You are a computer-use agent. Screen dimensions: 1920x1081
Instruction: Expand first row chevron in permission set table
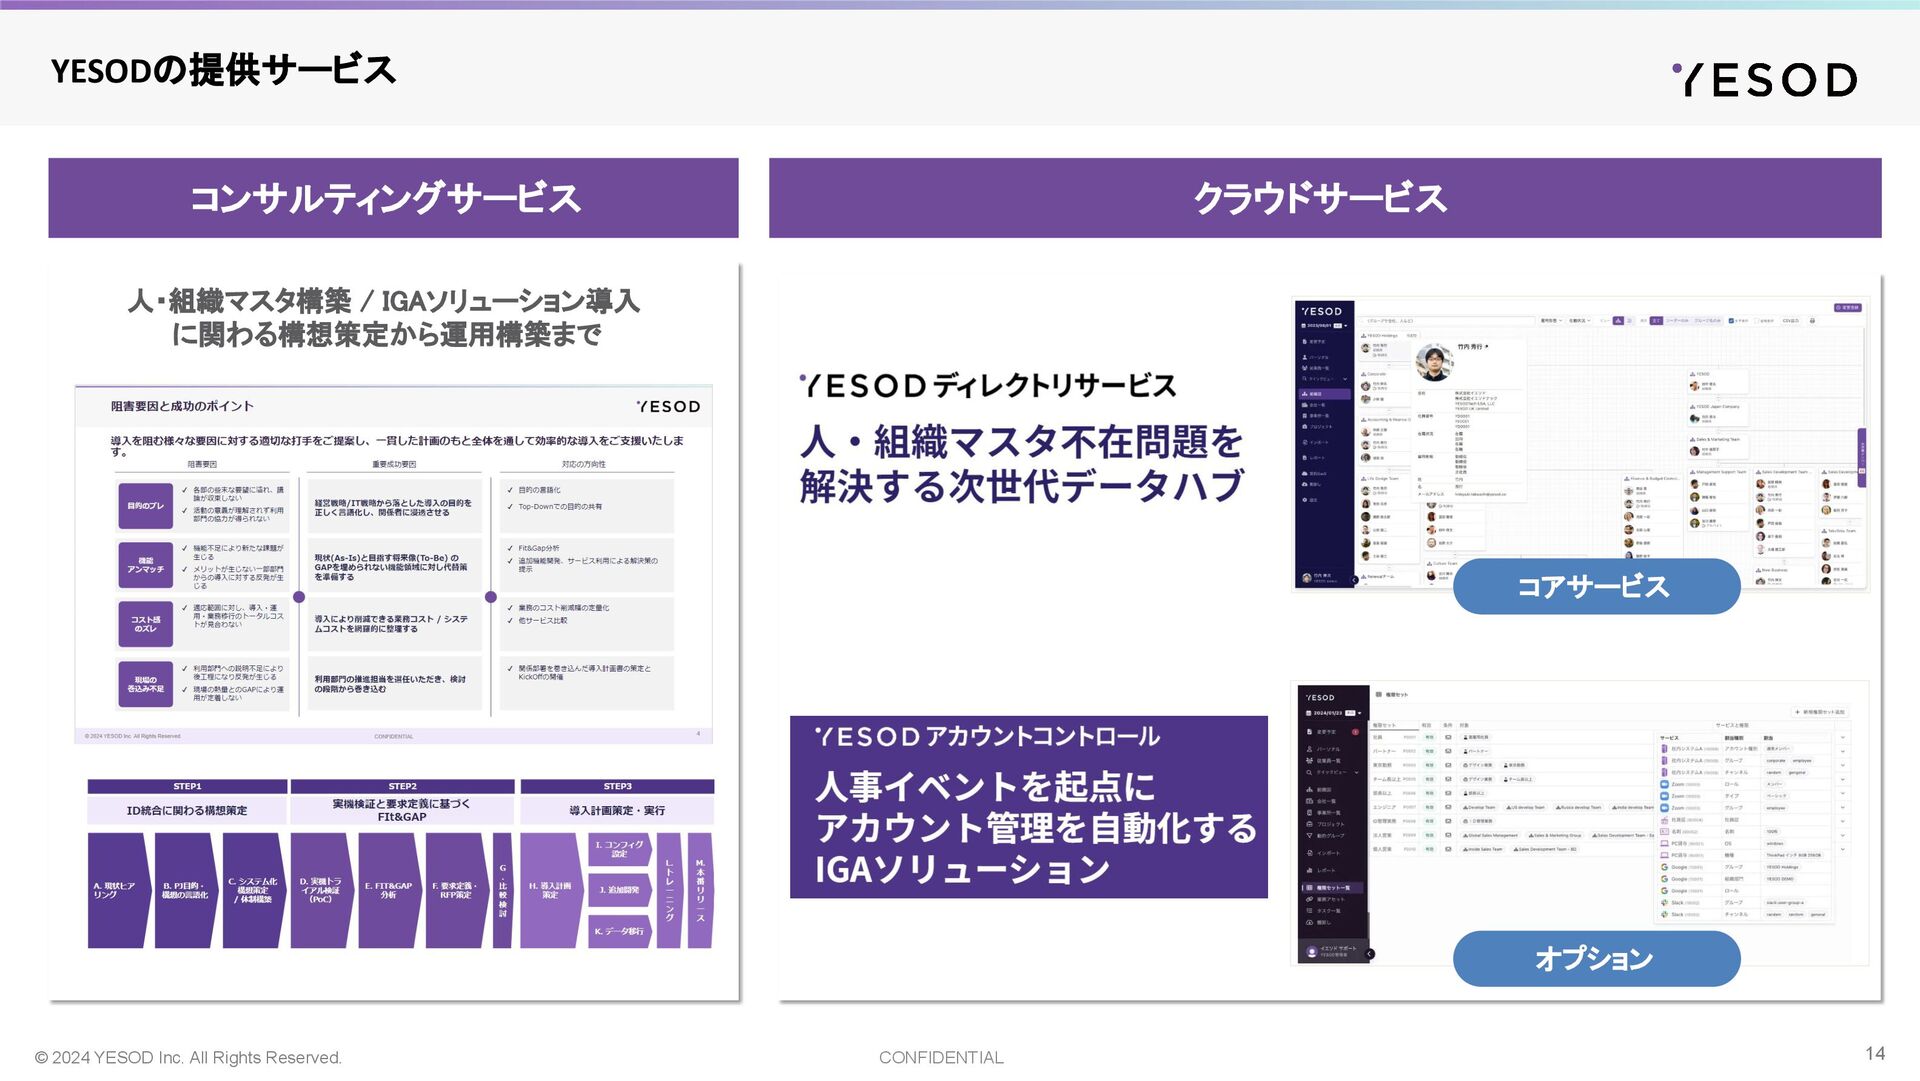tap(1842, 738)
